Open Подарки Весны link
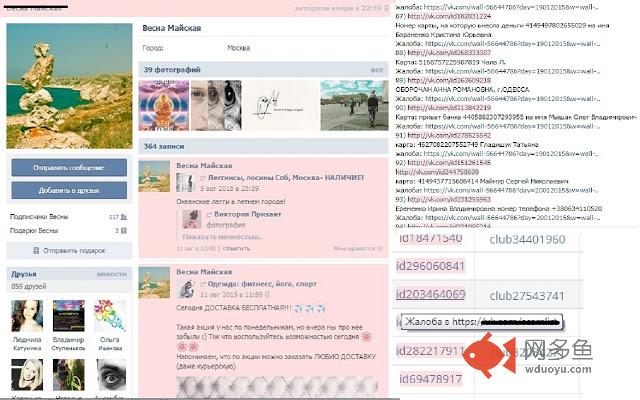This screenshot has height=400, width=640. click(34, 231)
